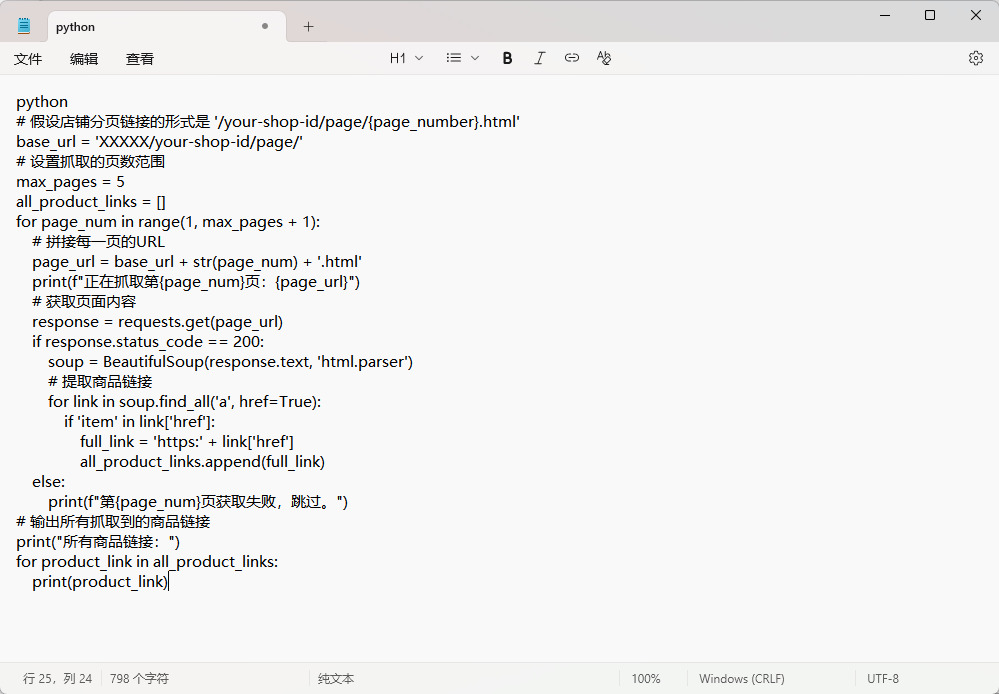Expand the H1 heading dropdown
The image size is (999, 694).
tap(406, 58)
